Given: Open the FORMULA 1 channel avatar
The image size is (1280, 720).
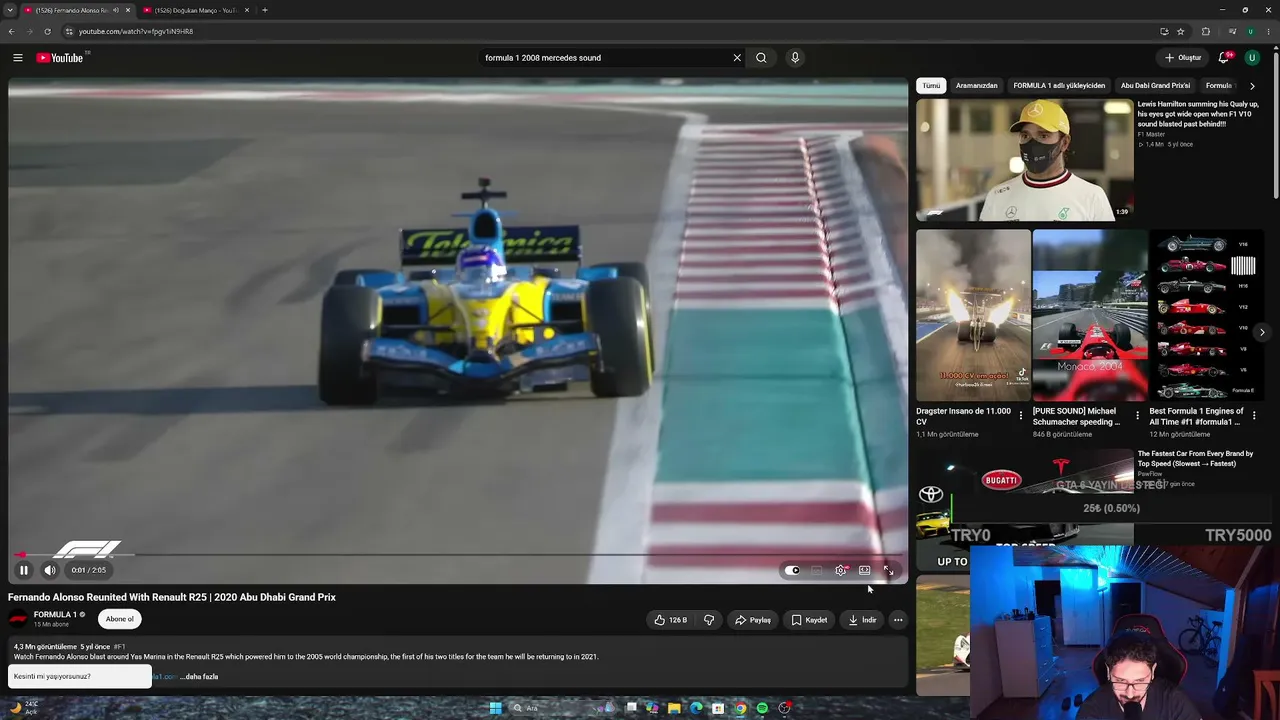Looking at the screenshot, I should pyautogui.click(x=18, y=619).
